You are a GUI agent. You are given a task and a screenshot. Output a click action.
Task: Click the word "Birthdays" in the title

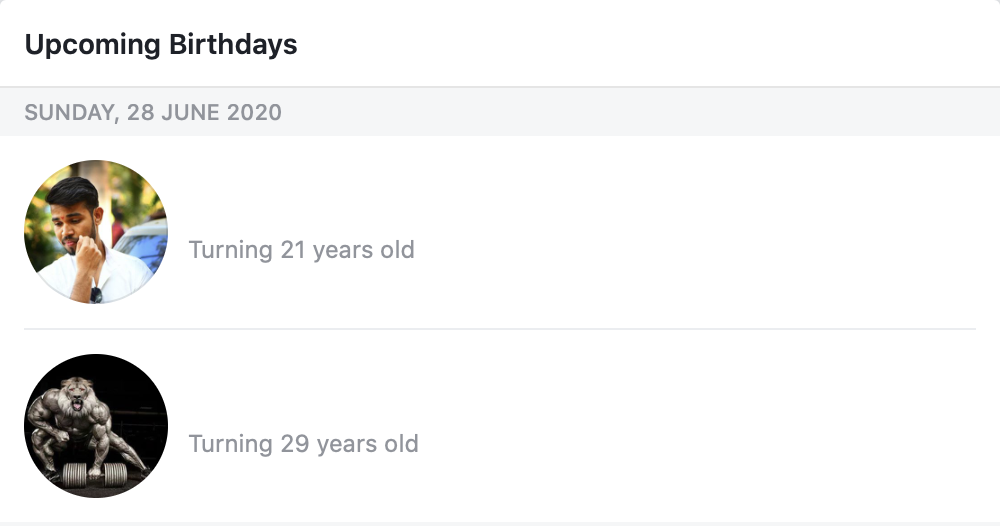click(233, 45)
